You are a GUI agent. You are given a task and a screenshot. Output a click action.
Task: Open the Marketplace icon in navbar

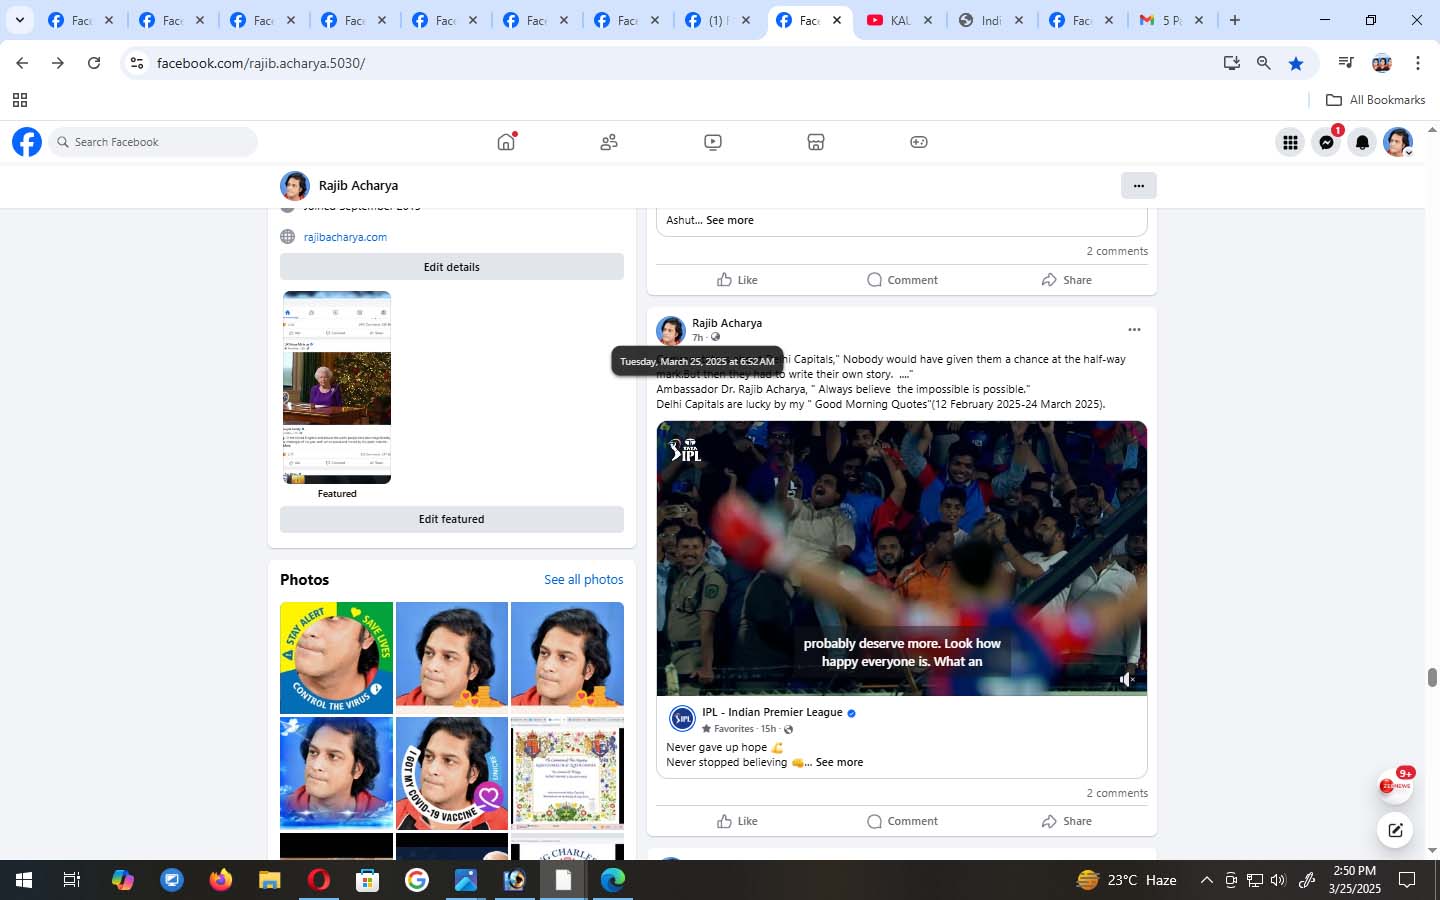tap(816, 142)
